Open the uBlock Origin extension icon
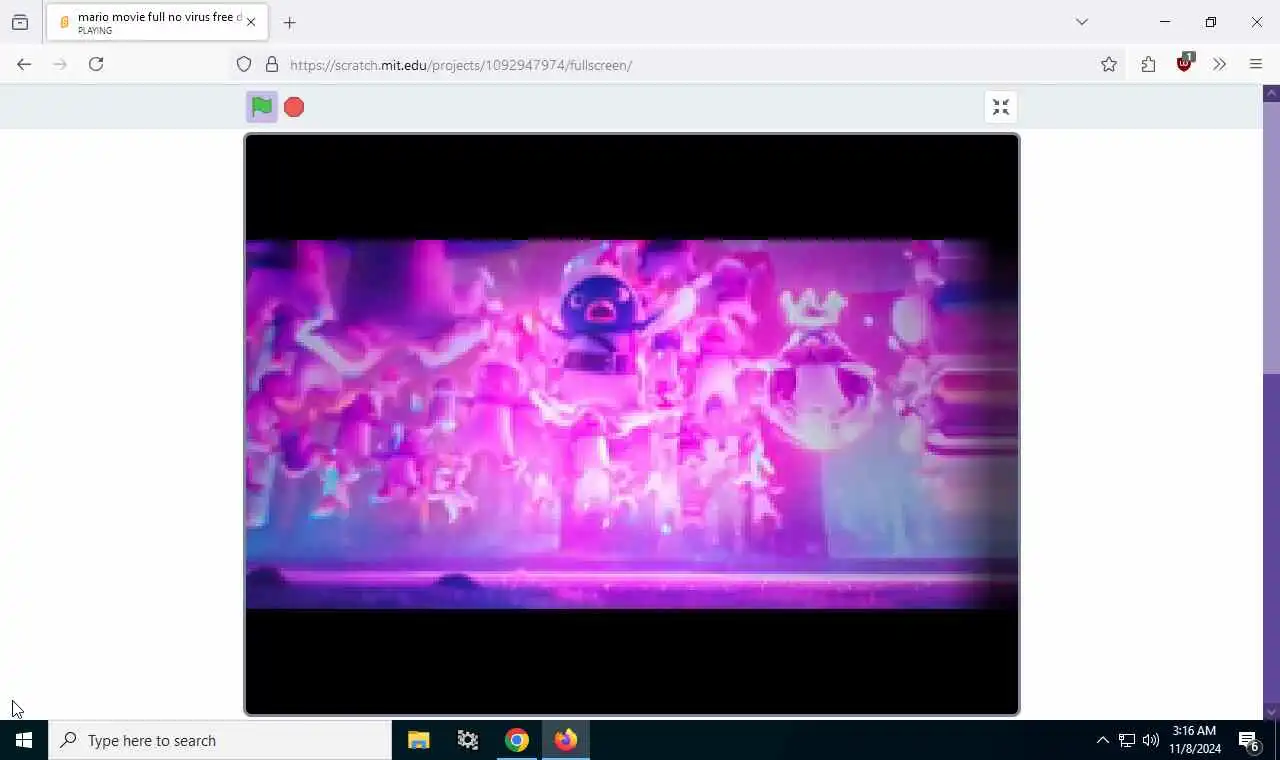 pyautogui.click(x=1185, y=64)
